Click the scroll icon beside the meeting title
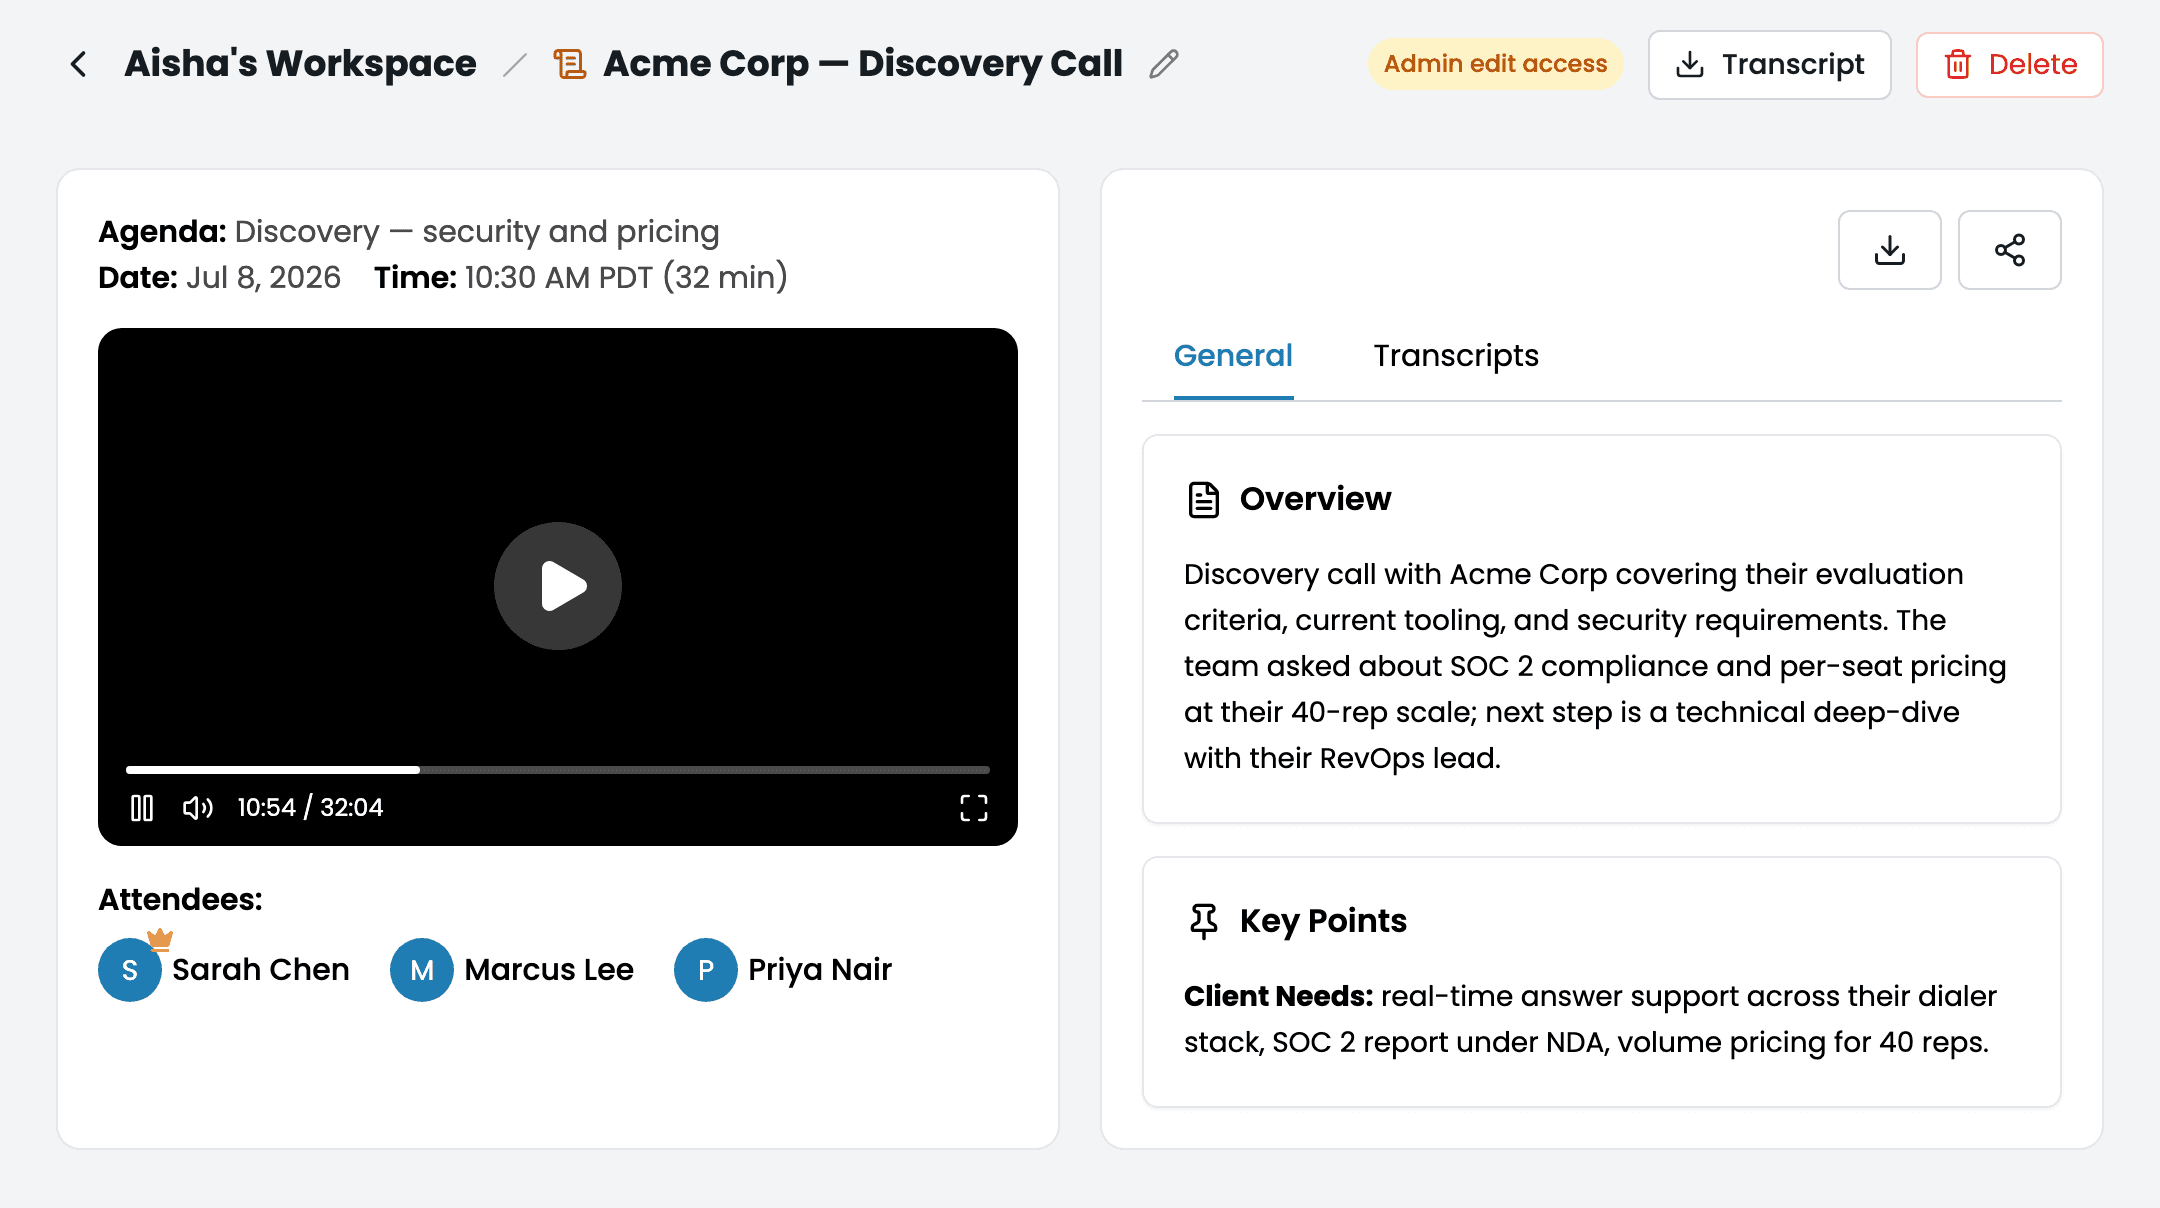The image size is (2160, 1208). (x=570, y=64)
